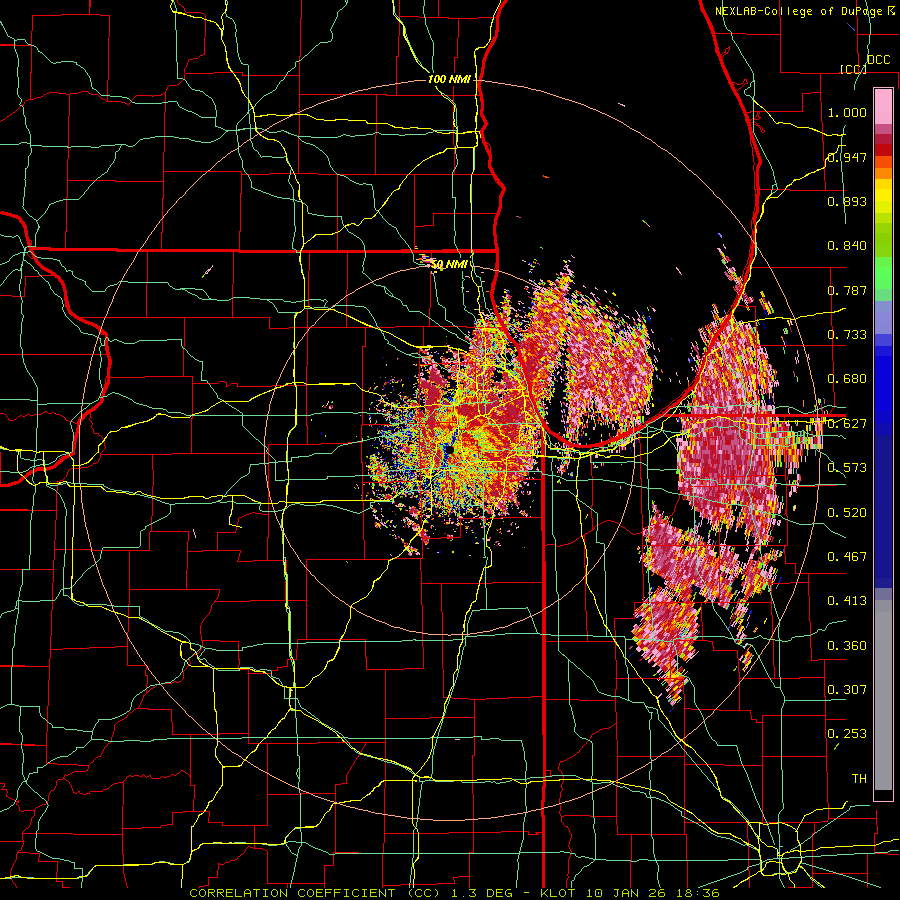Click the 0.413 scale value

[x=847, y=601]
